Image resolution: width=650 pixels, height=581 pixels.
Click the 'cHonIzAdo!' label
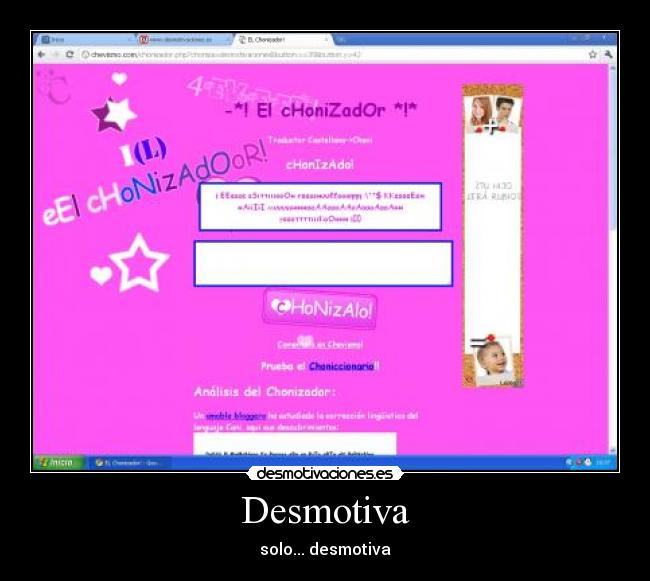point(320,165)
